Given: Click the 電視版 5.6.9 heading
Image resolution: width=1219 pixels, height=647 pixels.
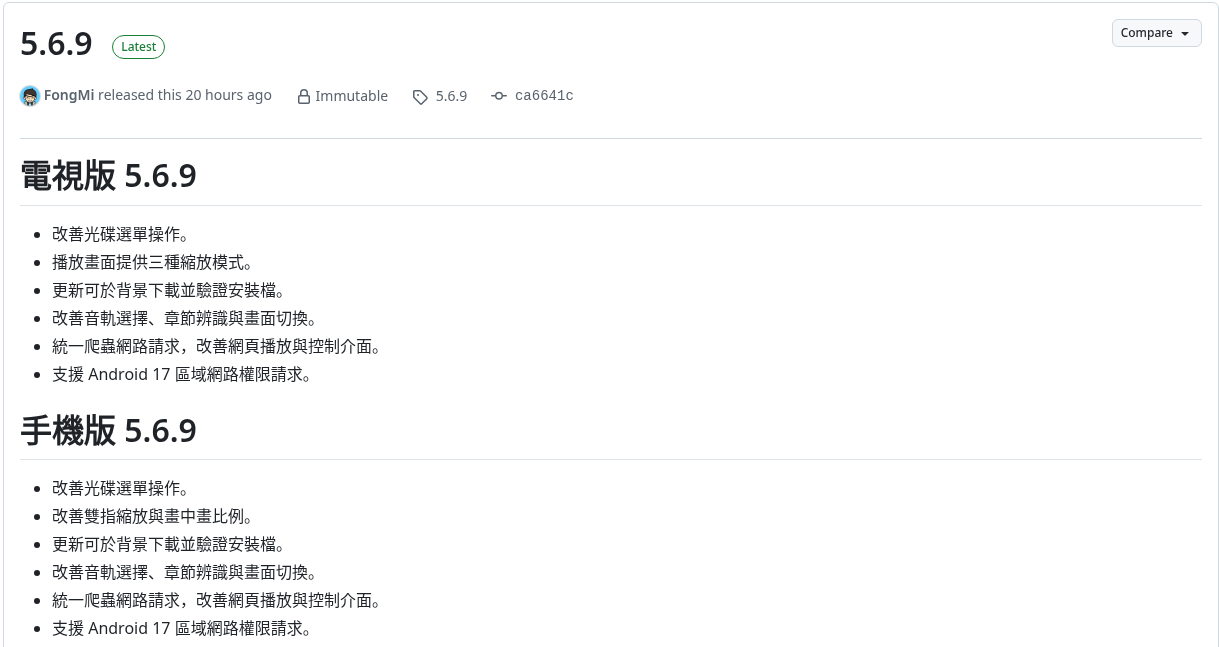Looking at the screenshot, I should [108, 176].
